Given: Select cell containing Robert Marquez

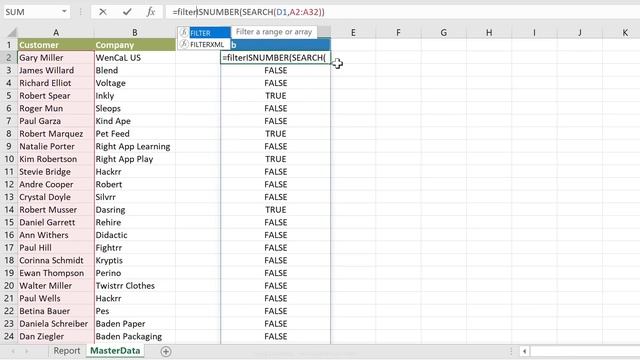Looking at the screenshot, I should tap(56, 133).
